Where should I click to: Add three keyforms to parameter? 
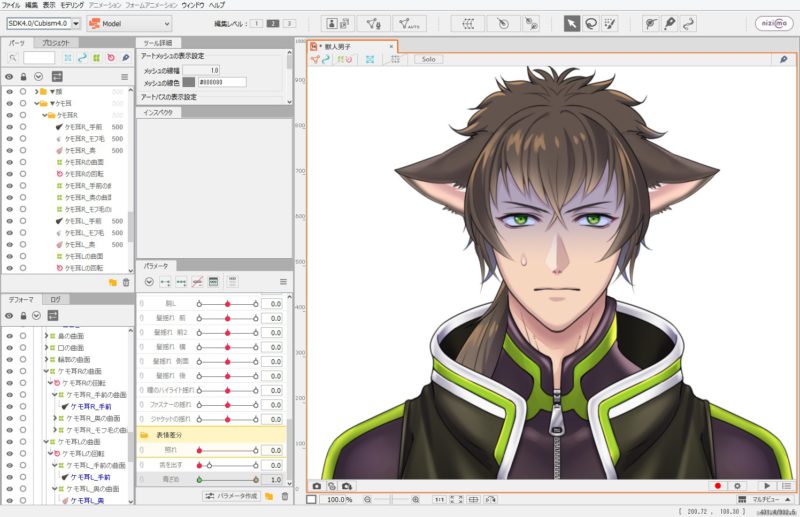[181, 282]
